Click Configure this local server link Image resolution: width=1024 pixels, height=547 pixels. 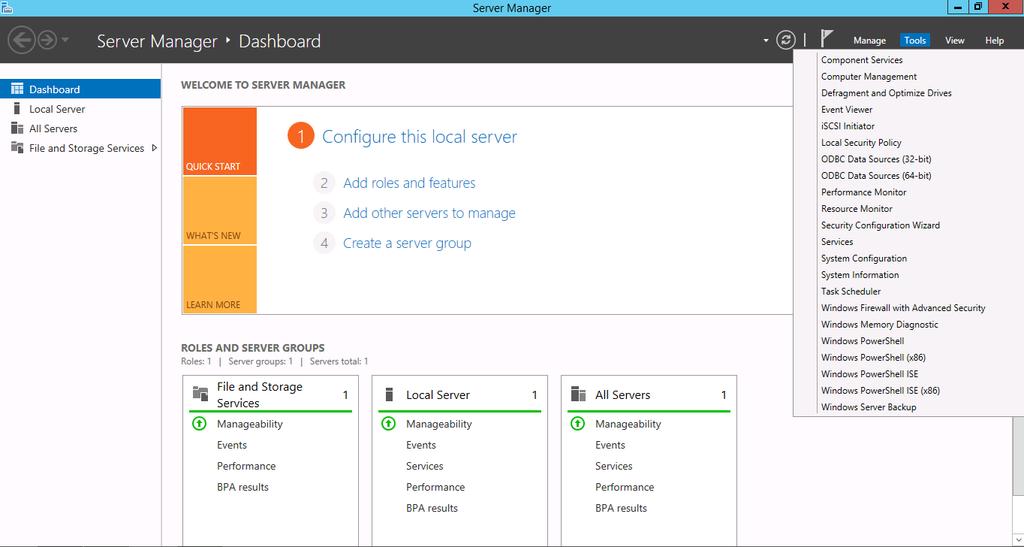click(x=419, y=137)
